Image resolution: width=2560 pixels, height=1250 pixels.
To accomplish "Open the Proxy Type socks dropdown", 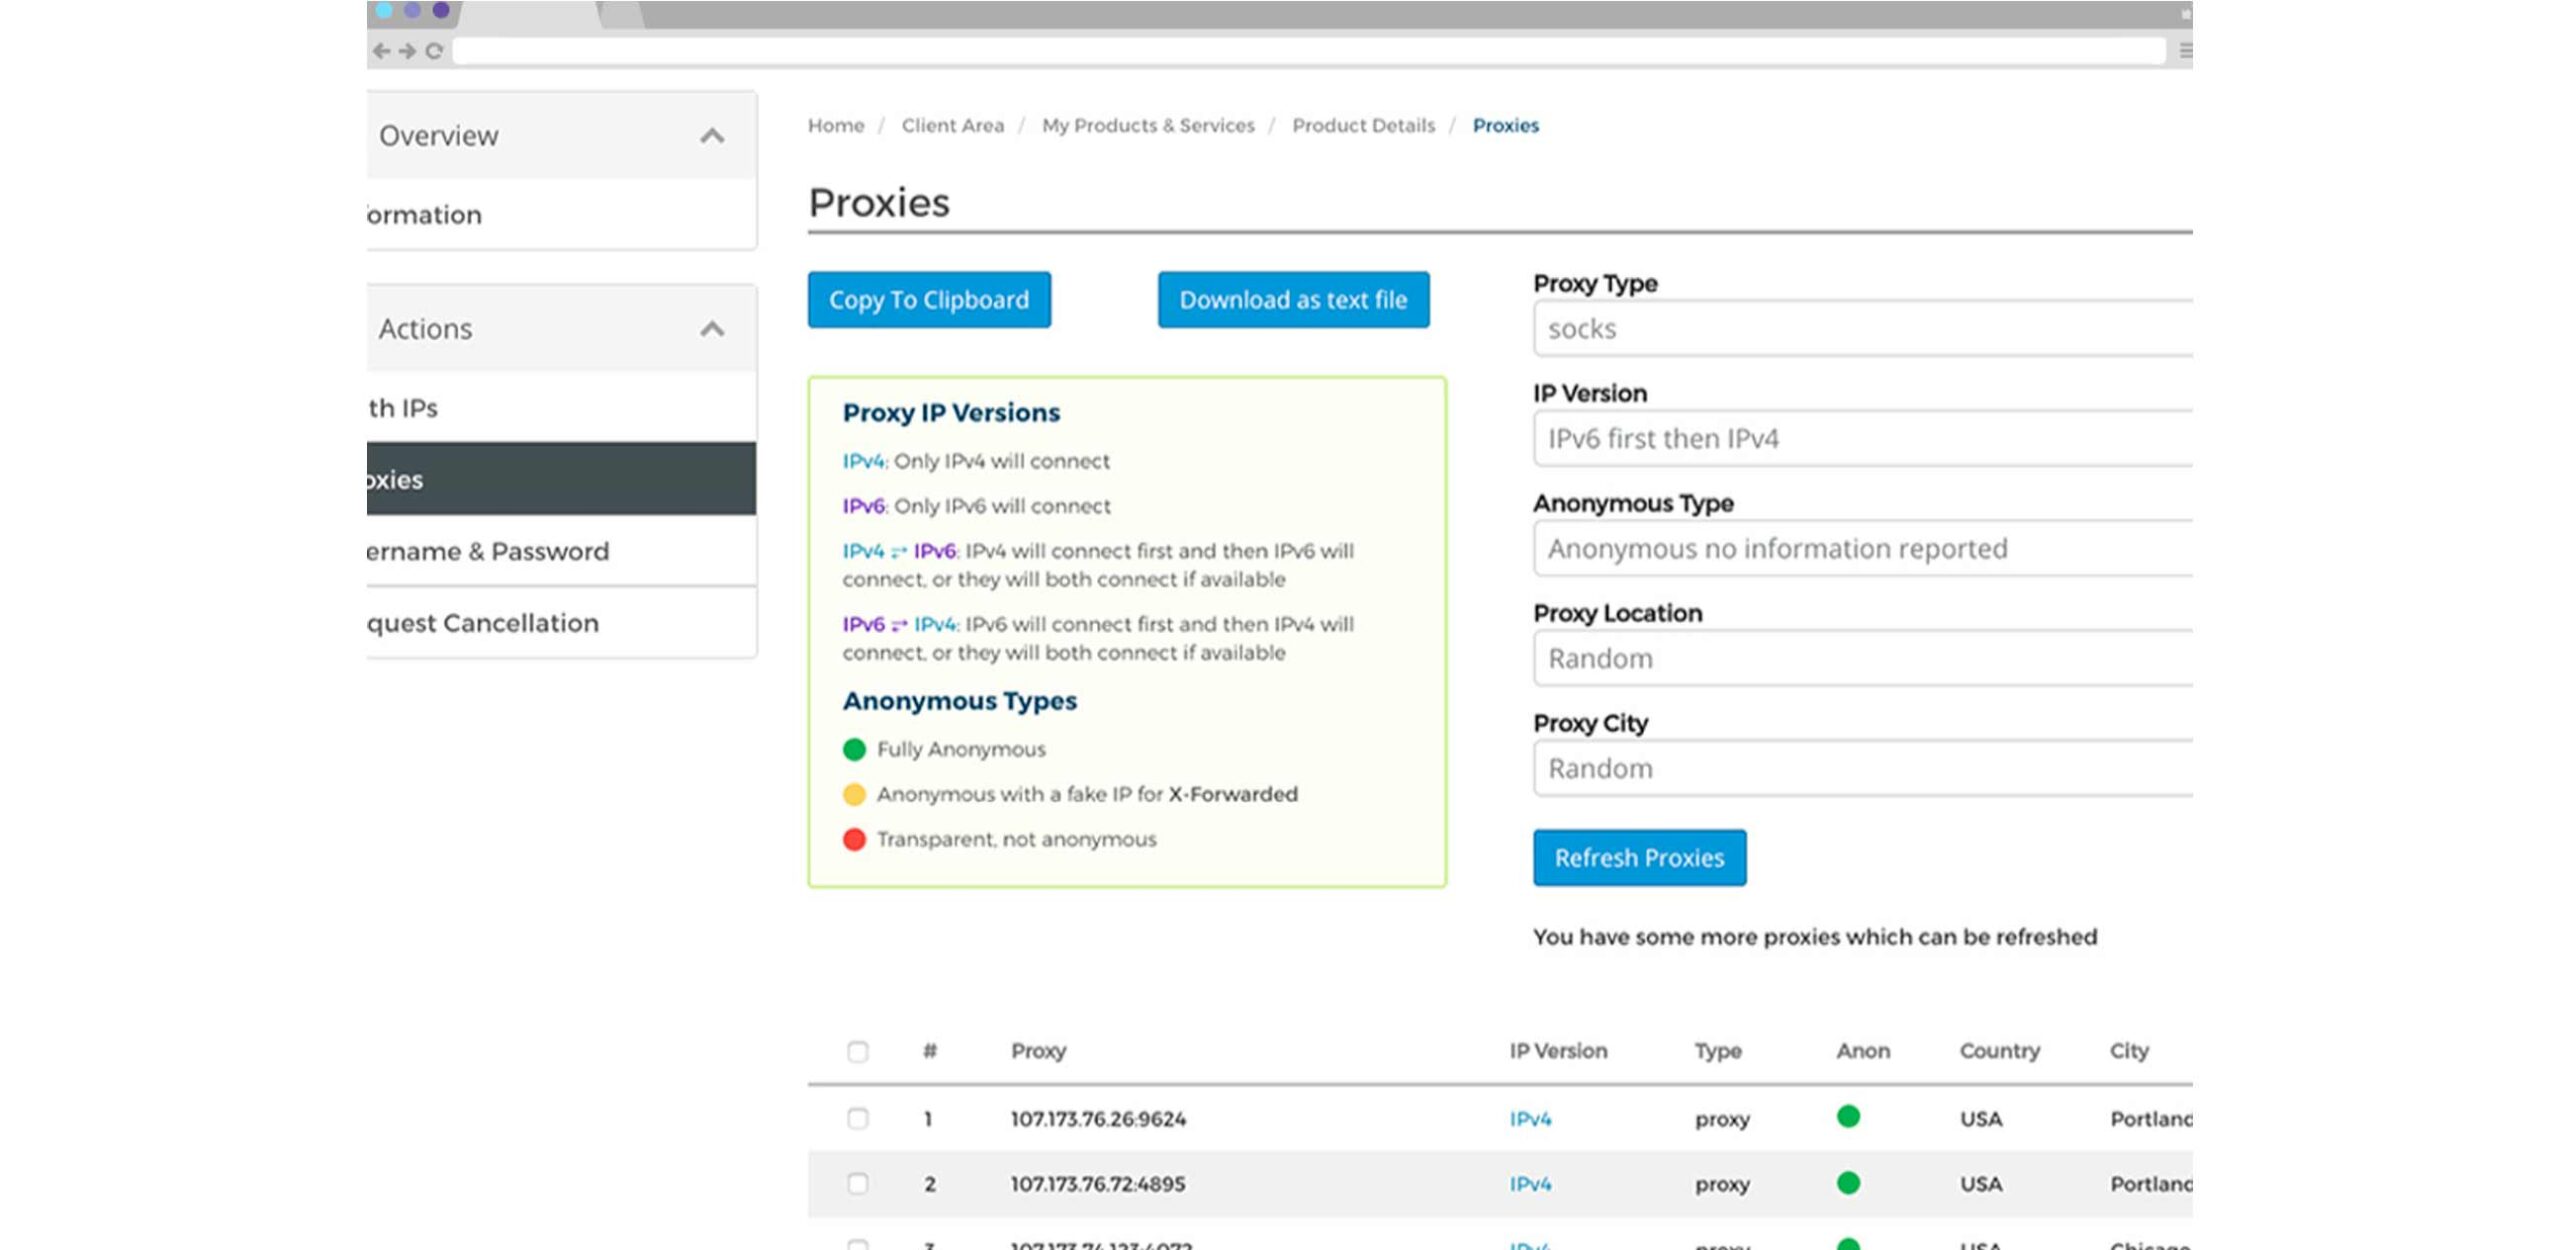I will tap(1862, 329).
